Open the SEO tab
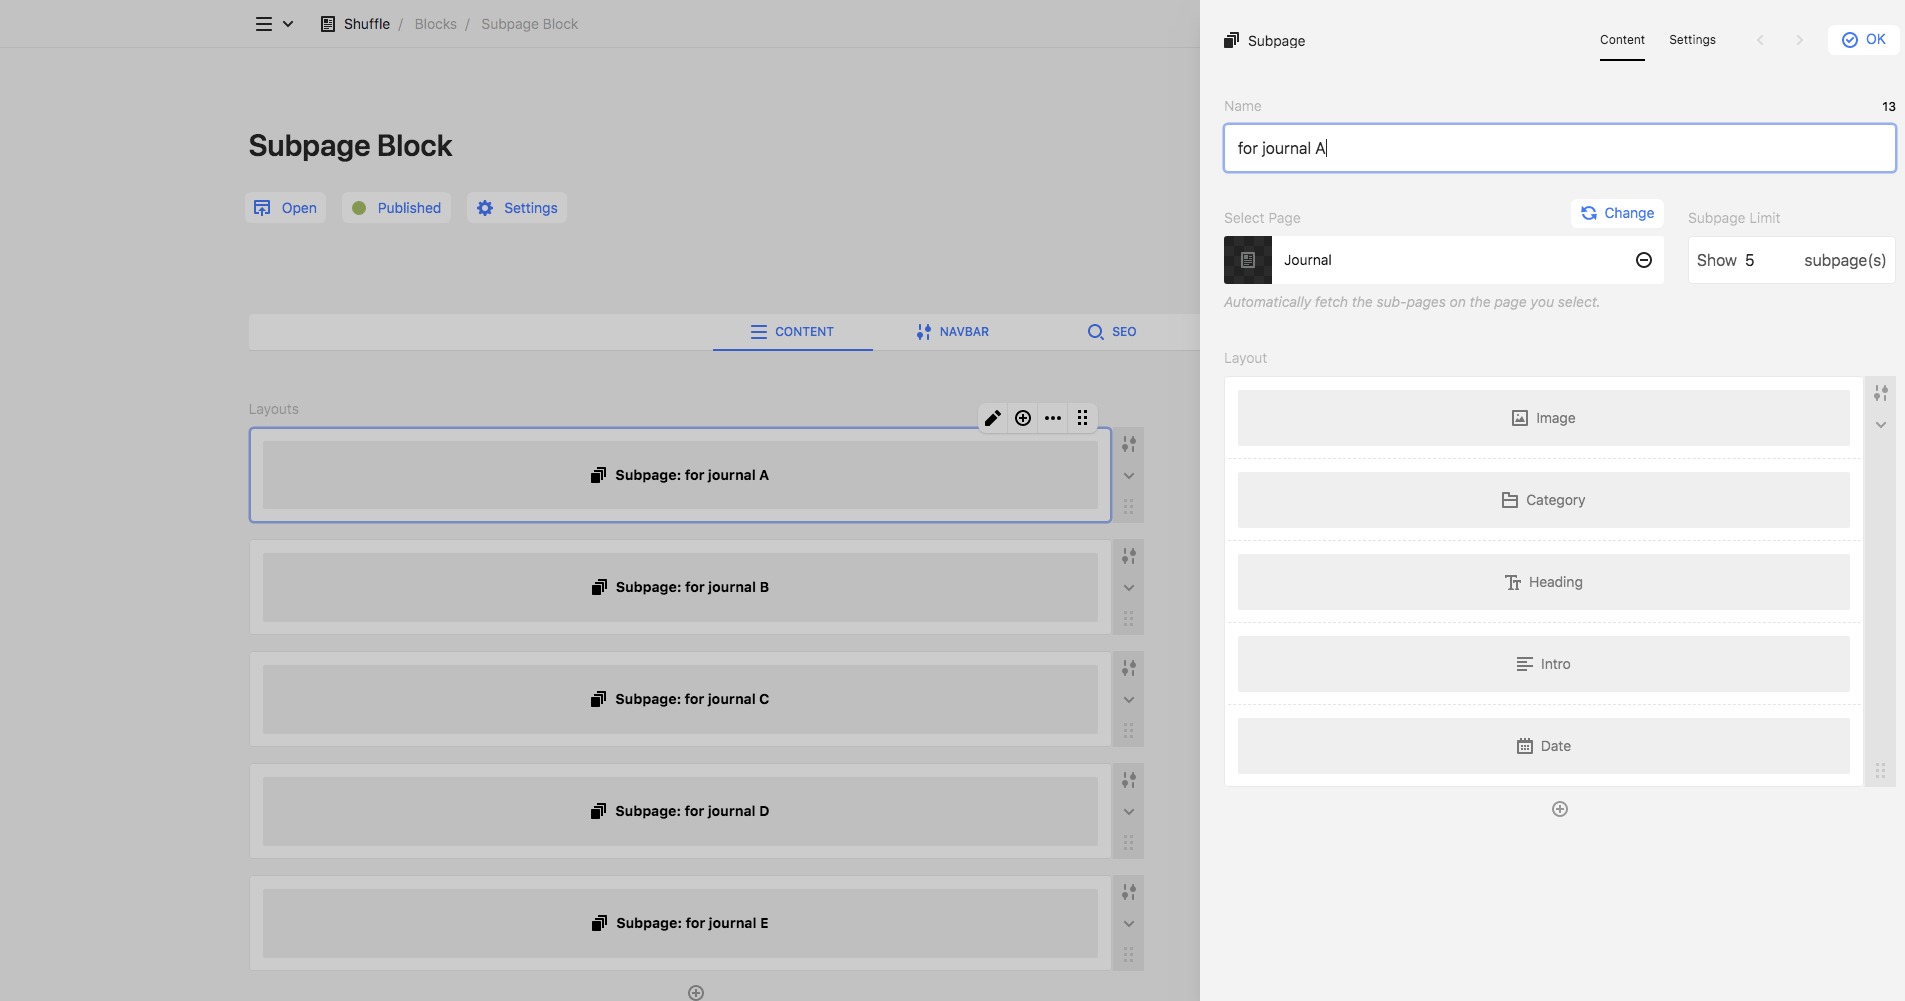Image resolution: width=1905 pixels, height=1001 pixels. [x=1111, y=332]
